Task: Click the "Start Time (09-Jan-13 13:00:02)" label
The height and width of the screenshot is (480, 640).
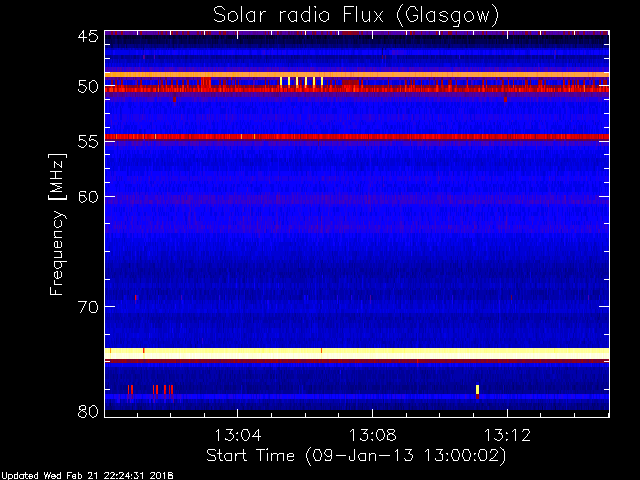Action: [x=356, y=456]
